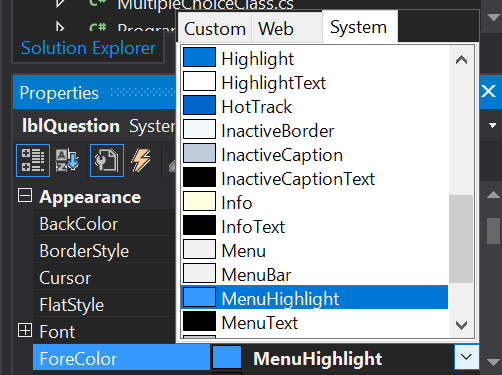
Task: Click the color list scroll down arrow
Action: point(461,325)
